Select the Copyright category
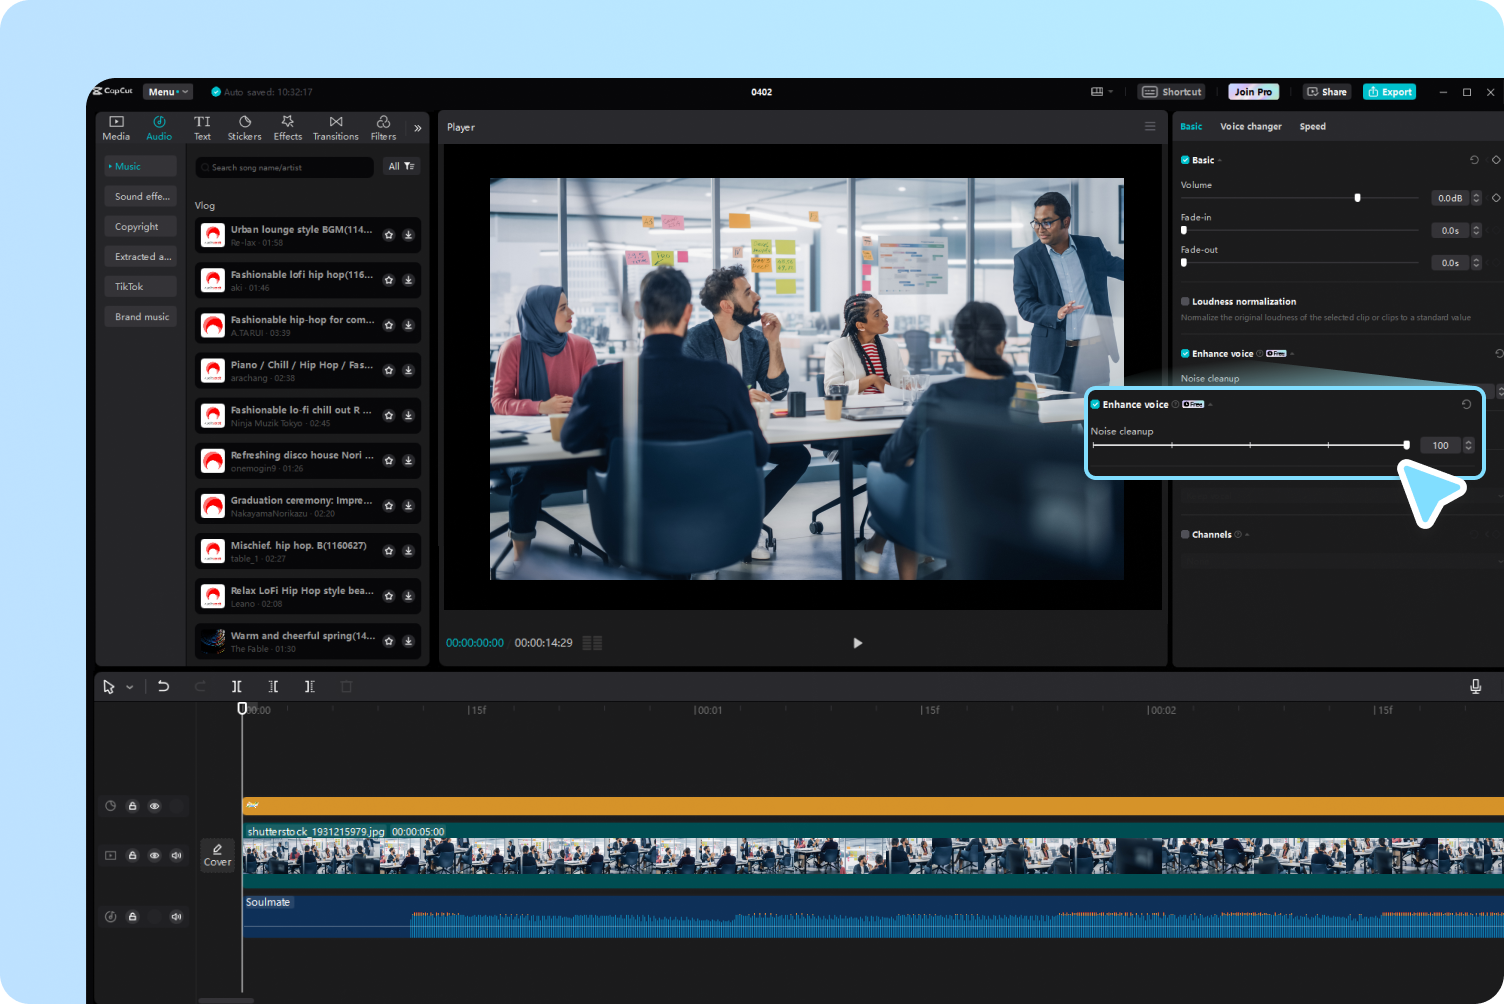Image resolution: width=1504 pixels, height=1004 pixels. pyautogui.click(x=141, y=227)
